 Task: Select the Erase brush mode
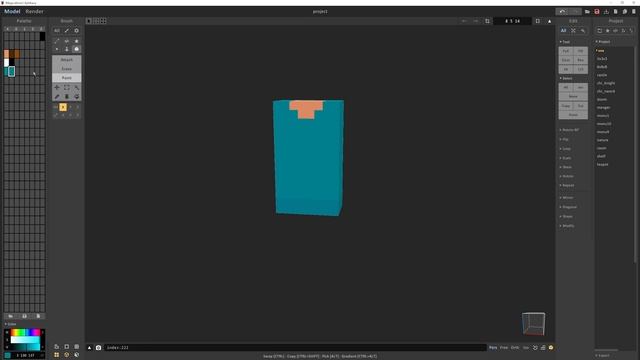coord(67,69)
